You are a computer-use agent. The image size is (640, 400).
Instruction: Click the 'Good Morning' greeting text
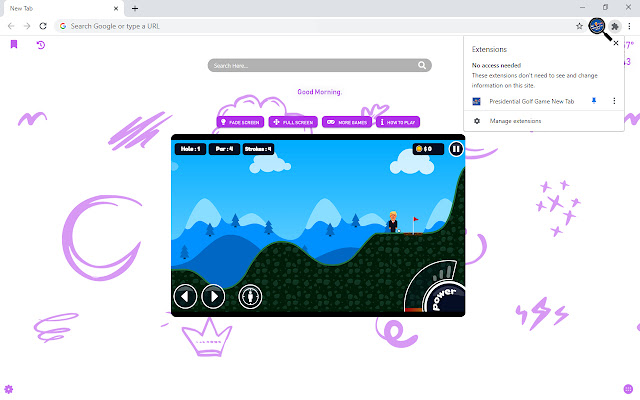click(319, 92)
